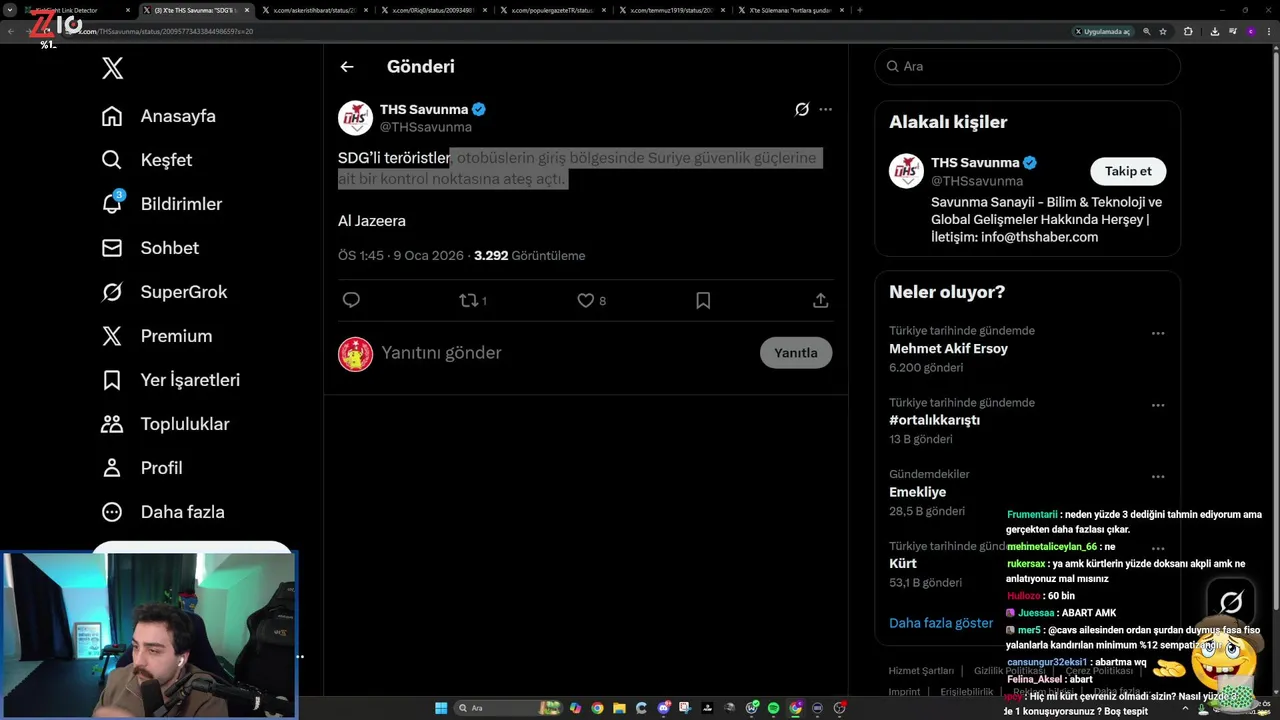Click the tab search dropdown arrow

[x=10, y=10]
